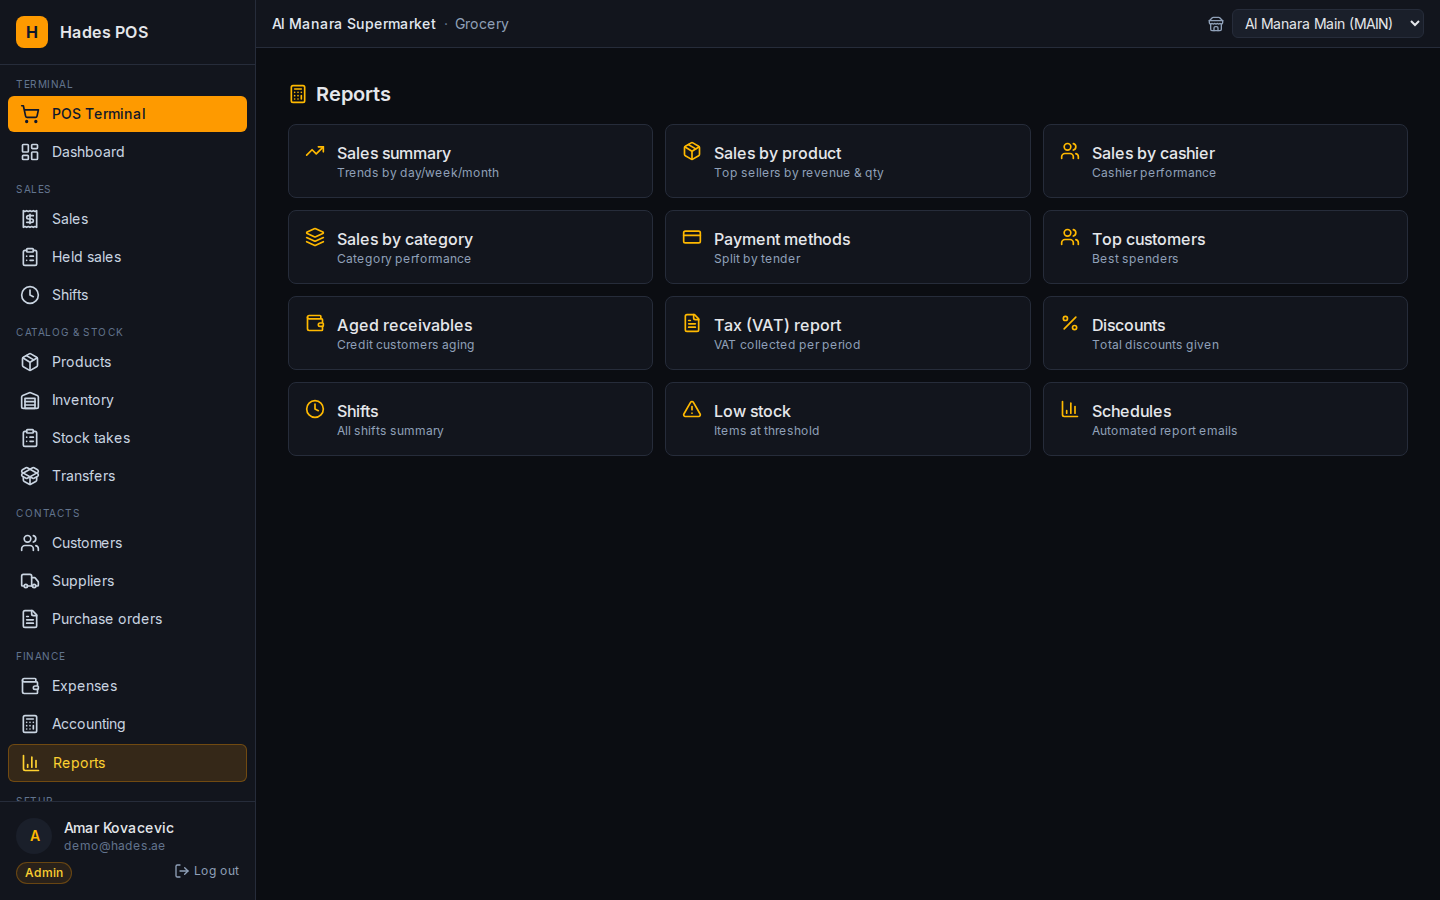Click the Hades POS logo icon

32,32
